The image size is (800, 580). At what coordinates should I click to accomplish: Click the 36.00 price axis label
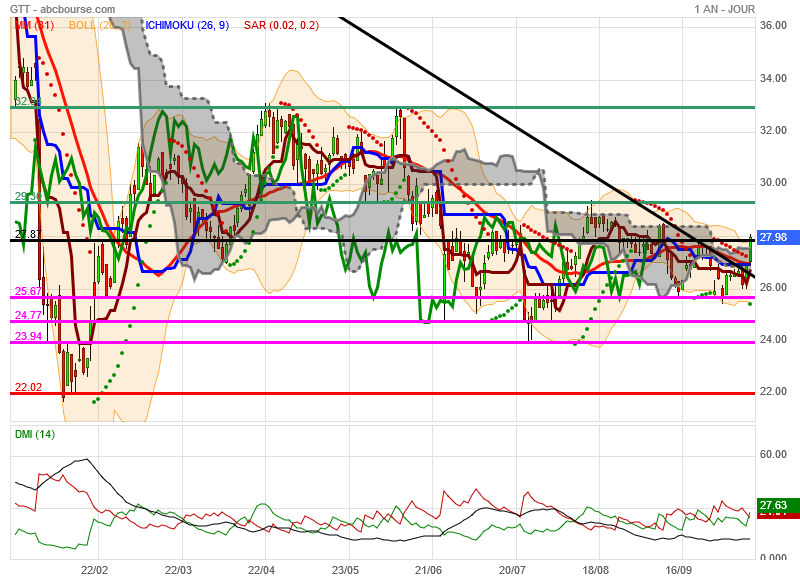click(x=773, y=26)
